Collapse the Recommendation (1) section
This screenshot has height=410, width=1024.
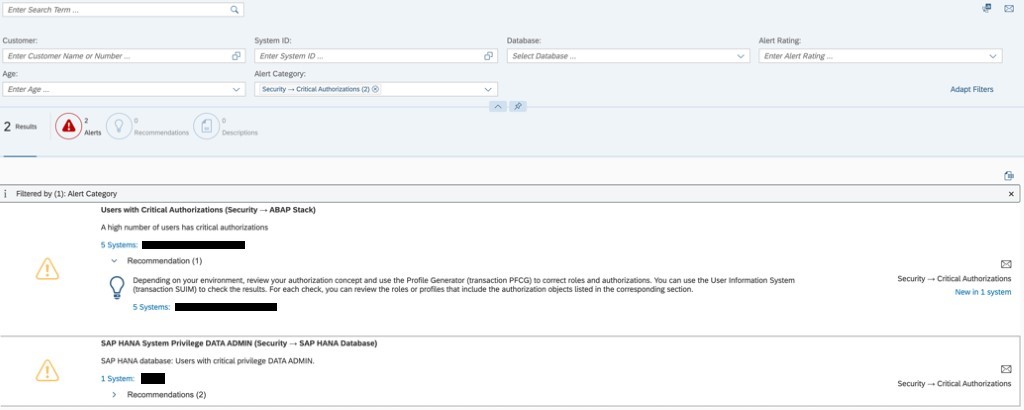point(114,260)
